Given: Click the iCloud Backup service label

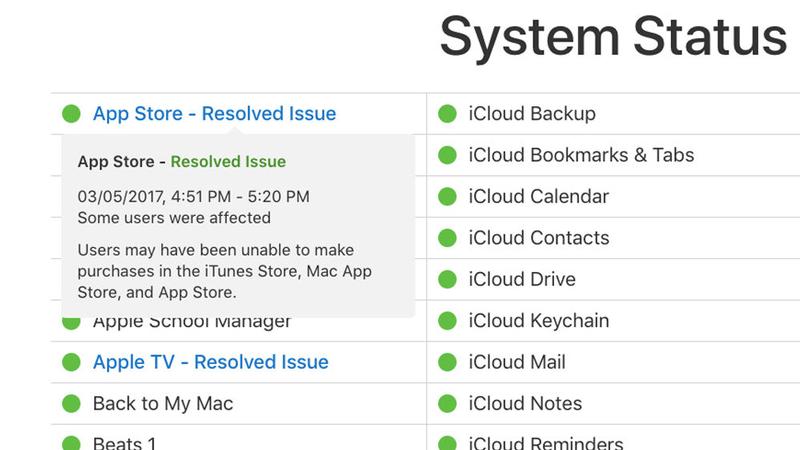Looking at the screenshot, I should tap(532, 114).
